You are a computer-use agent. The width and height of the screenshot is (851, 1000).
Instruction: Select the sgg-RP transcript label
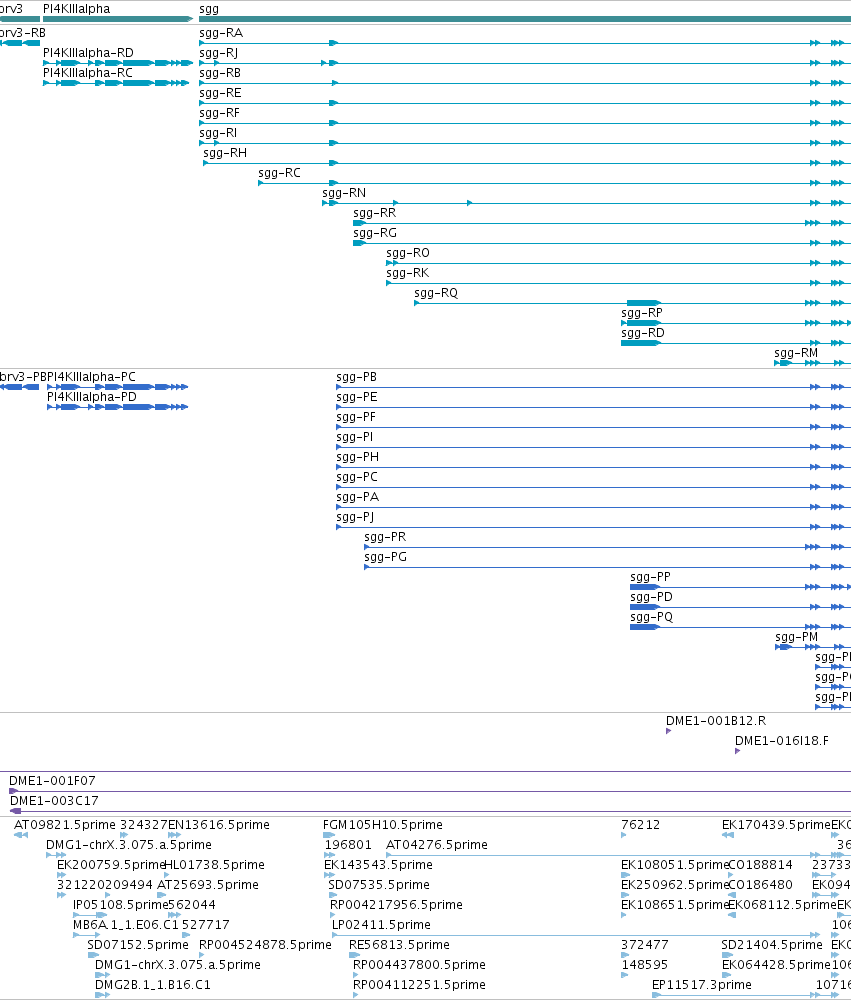[x=642, y=313]
